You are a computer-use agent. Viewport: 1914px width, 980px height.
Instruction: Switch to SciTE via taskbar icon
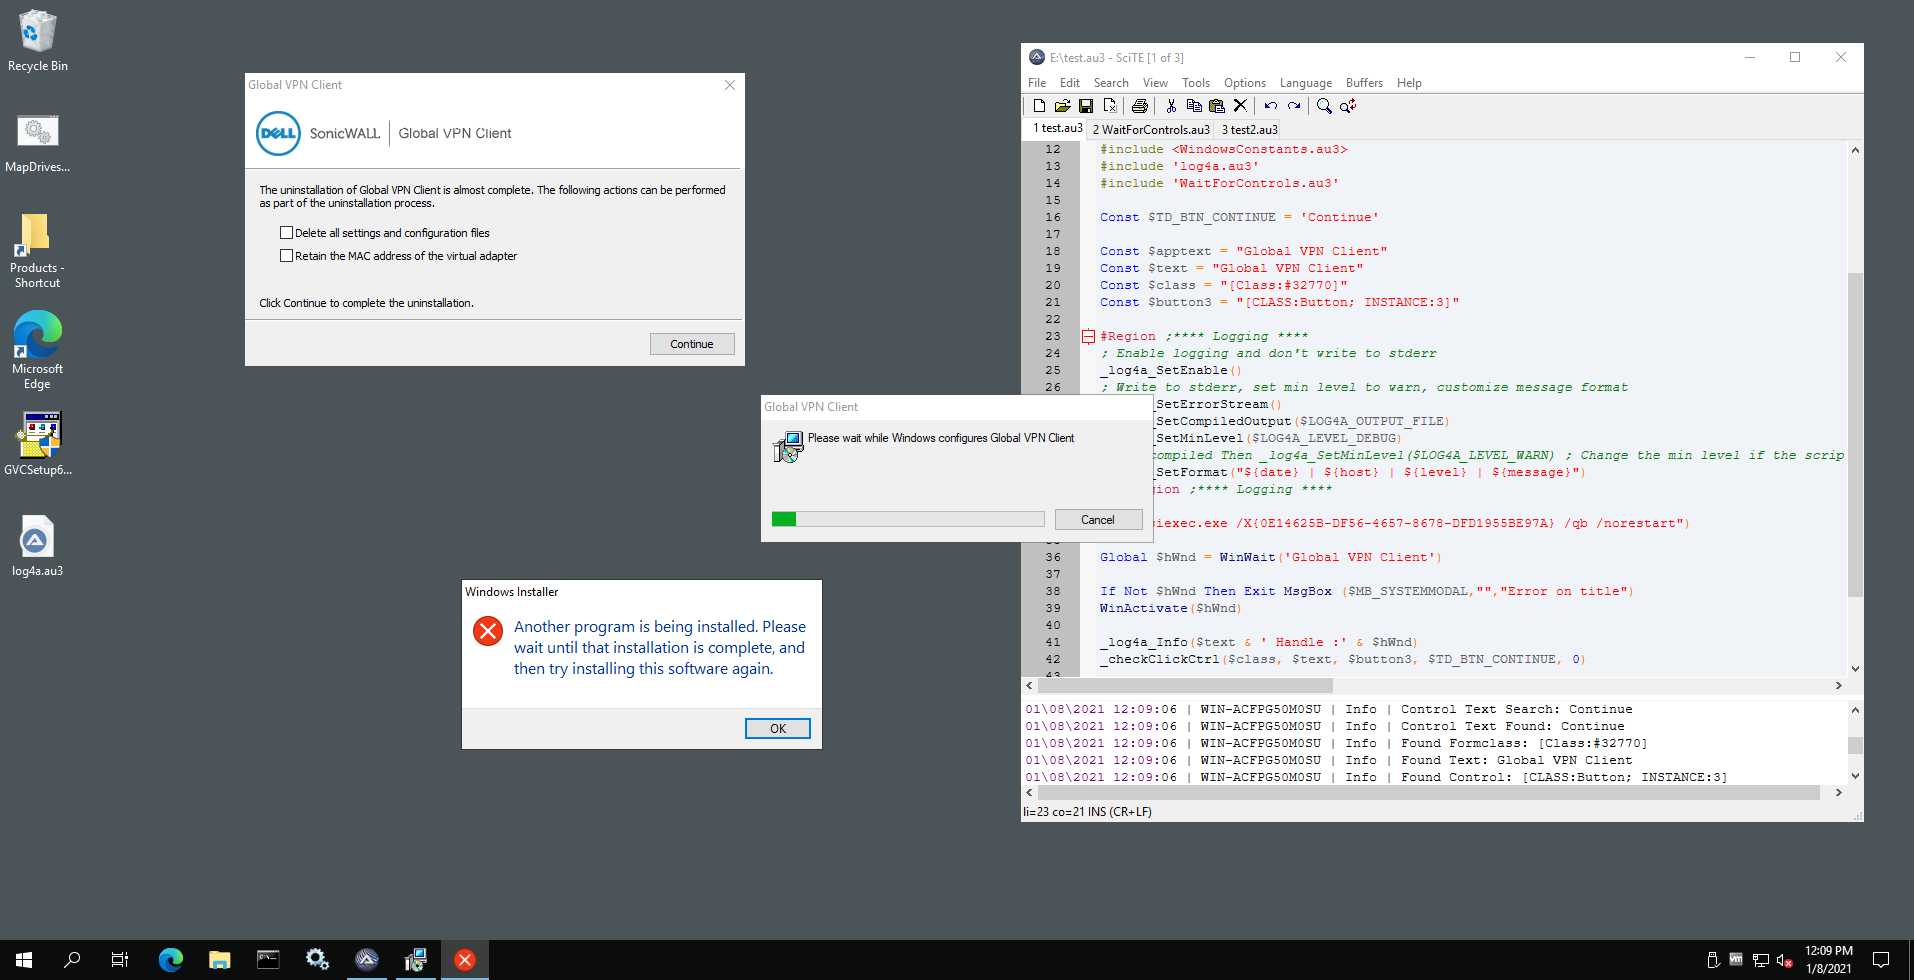pyautogui.click(x=367, y=960)
